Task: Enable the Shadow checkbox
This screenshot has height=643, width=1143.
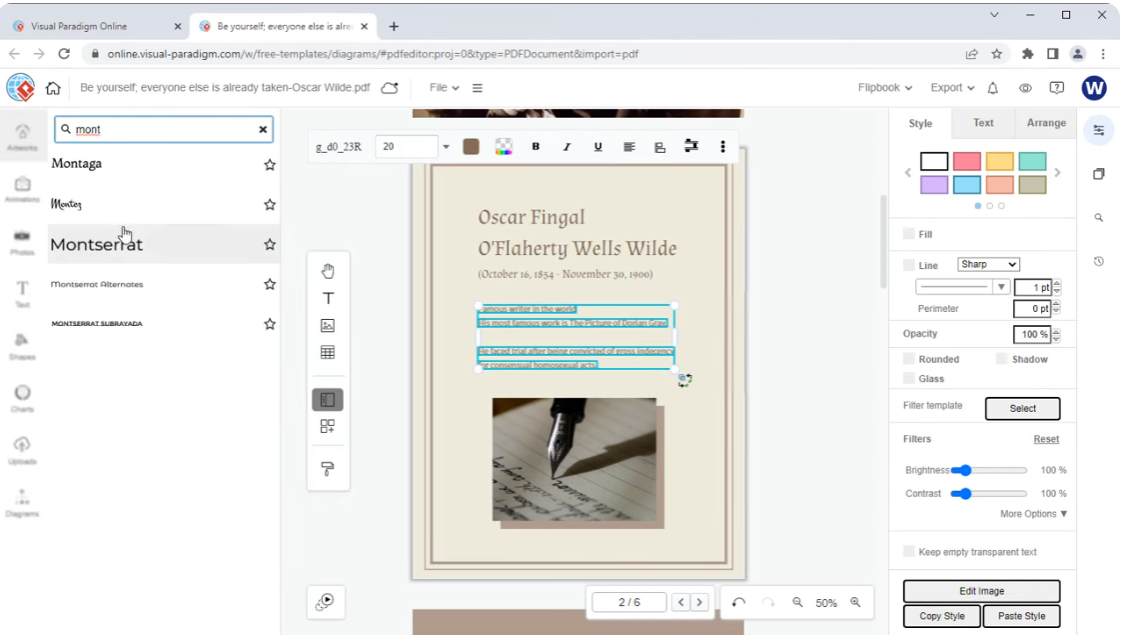Action: 1002,359
